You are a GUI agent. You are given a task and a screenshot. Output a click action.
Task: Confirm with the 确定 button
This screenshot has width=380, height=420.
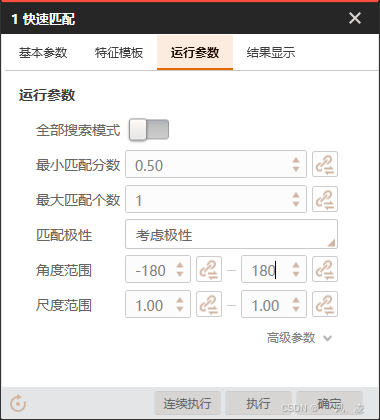[329, 403]
